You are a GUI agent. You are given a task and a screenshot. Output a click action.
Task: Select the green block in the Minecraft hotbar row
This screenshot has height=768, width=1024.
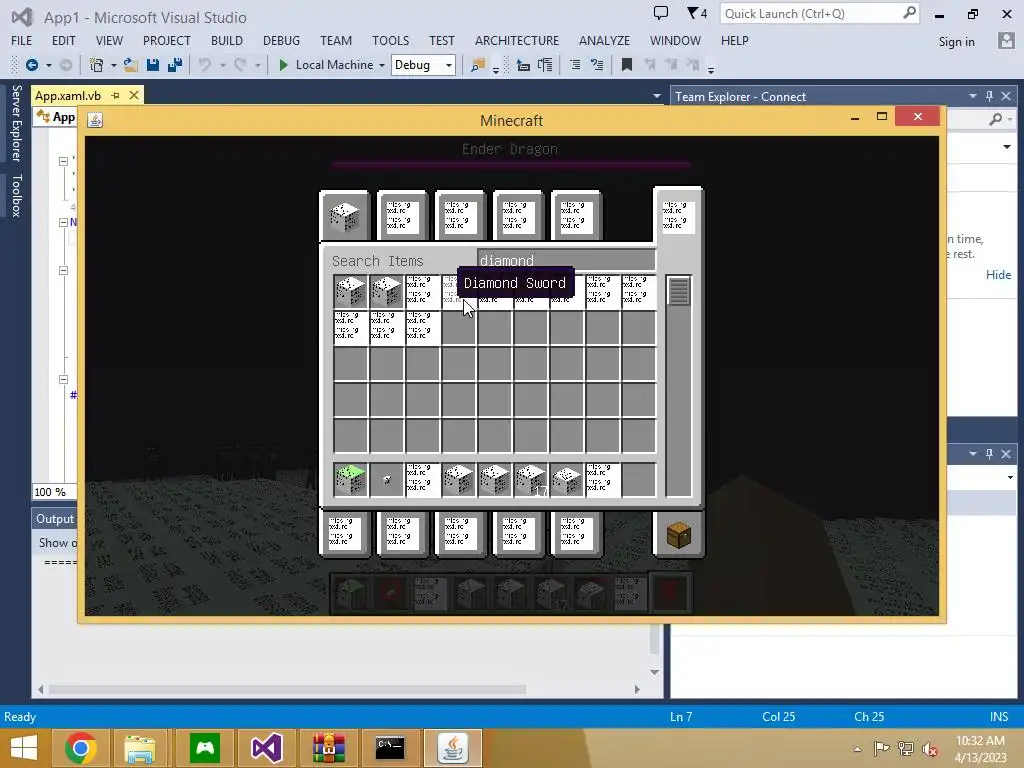tap(351, 480)
